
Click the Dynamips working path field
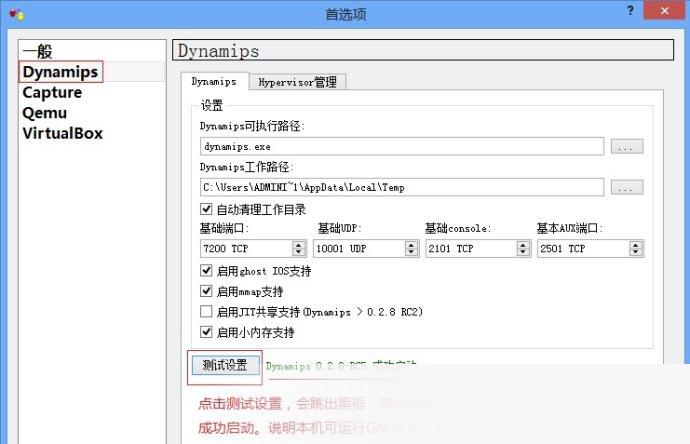coord(402,187)
